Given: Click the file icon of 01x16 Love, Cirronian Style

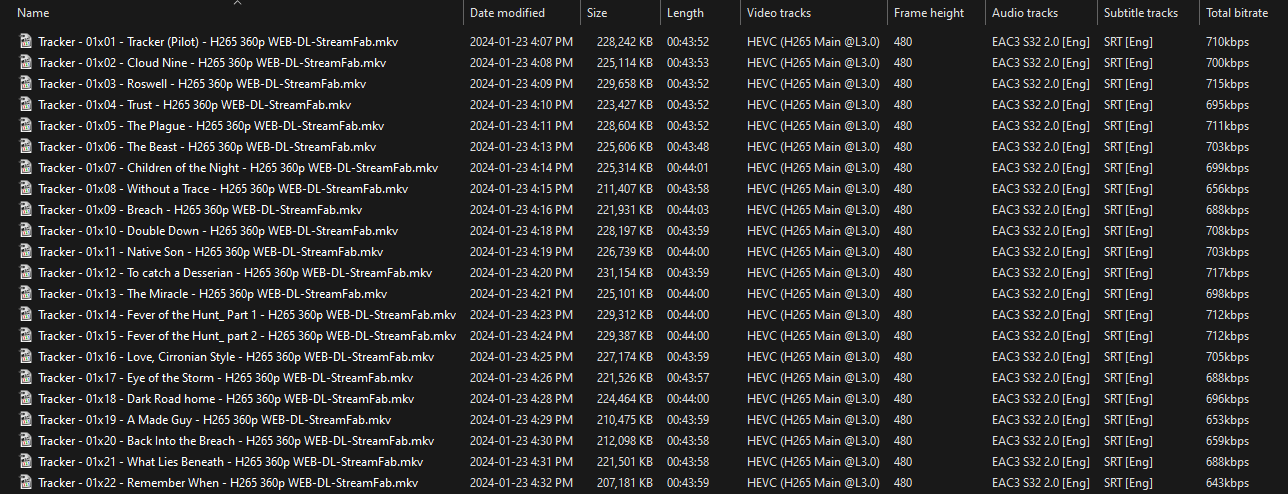Looking at the screenshot, I should tap(26, 357).
